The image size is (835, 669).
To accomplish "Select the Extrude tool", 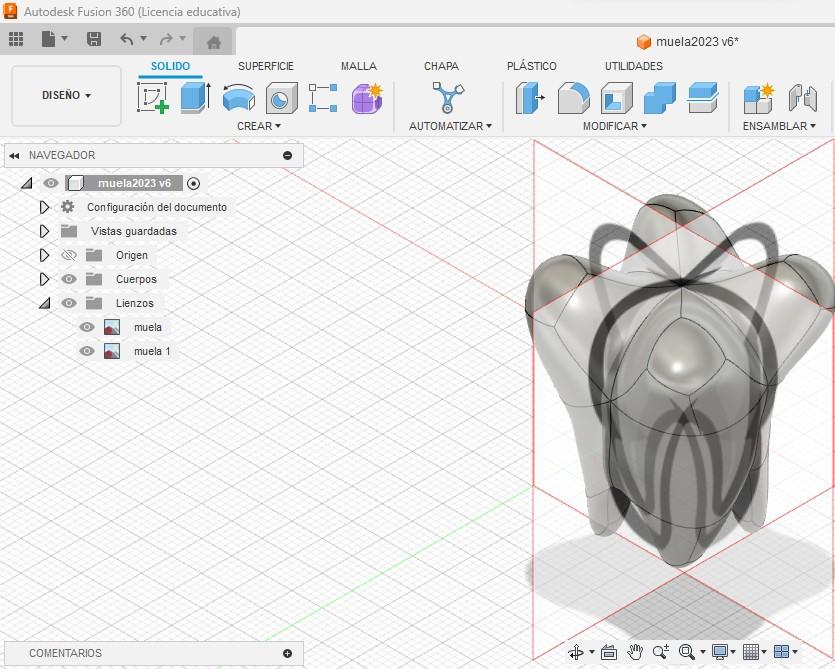I will 196,97.
